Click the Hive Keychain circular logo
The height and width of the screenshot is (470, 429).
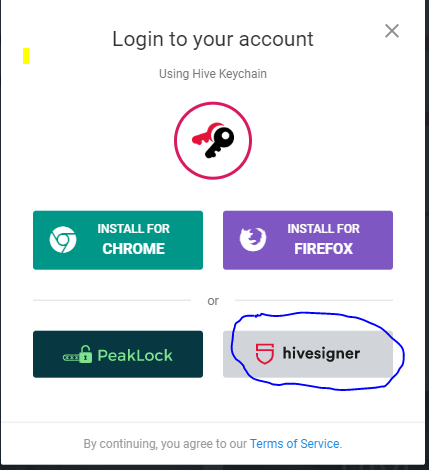[x=213, y=141]
